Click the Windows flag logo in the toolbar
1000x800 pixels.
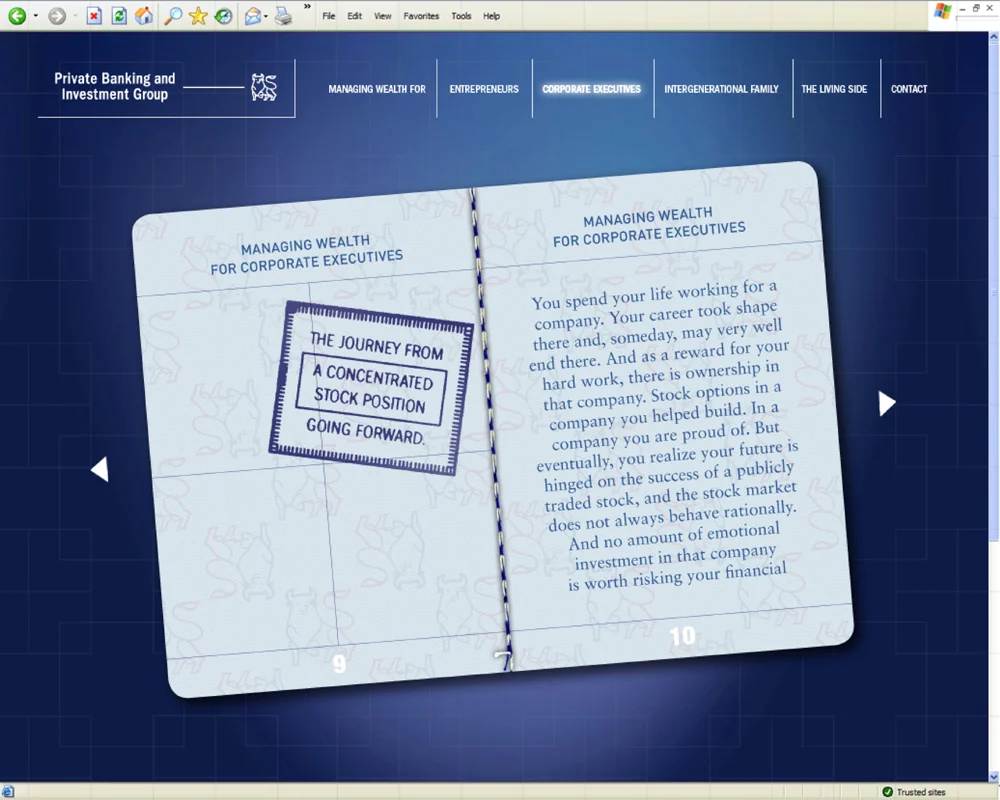pos(943,11)
